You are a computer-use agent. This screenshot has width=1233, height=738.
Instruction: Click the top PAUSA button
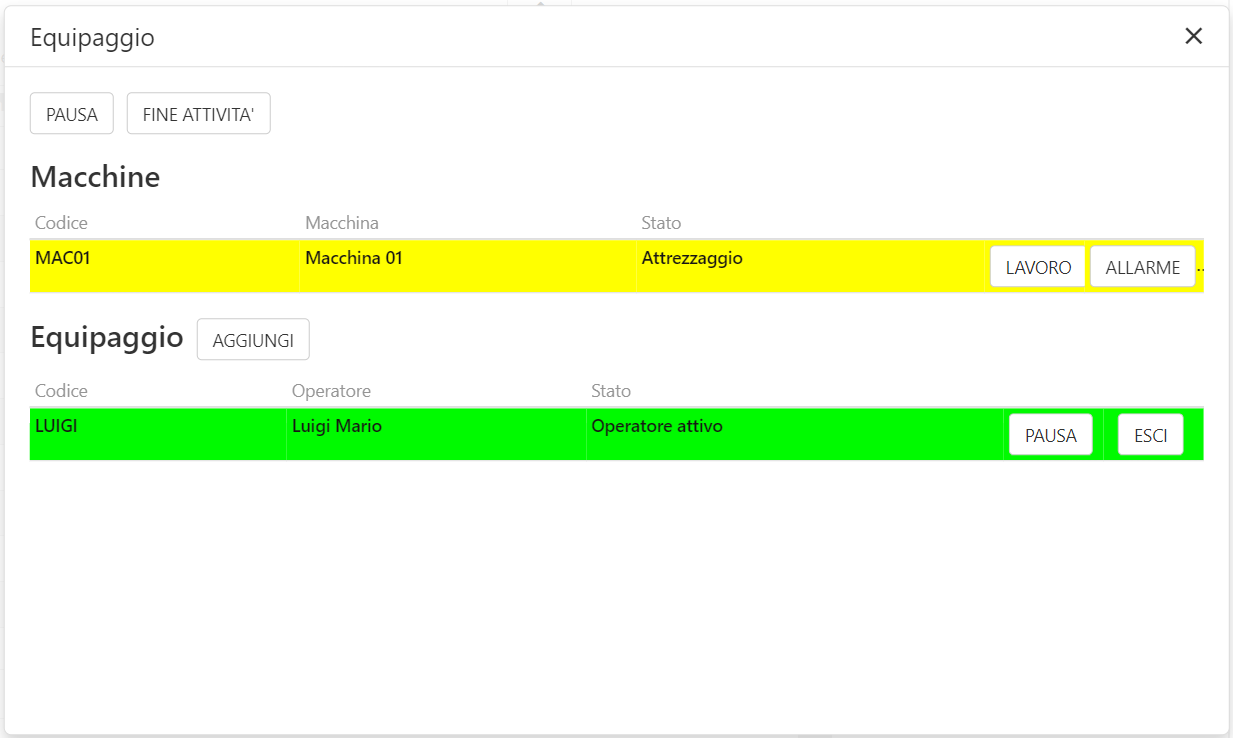point(72,114)
